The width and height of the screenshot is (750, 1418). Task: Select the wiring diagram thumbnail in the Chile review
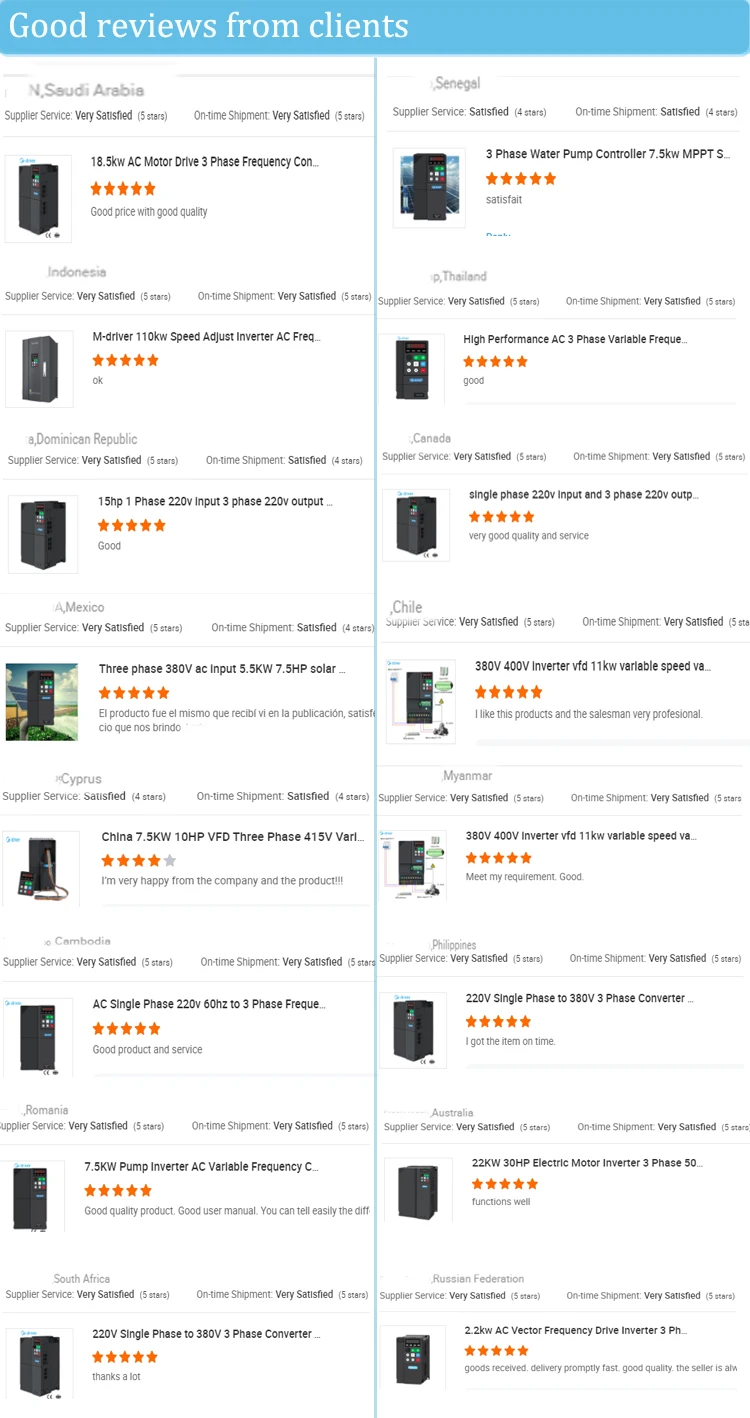tap(421, 701)
